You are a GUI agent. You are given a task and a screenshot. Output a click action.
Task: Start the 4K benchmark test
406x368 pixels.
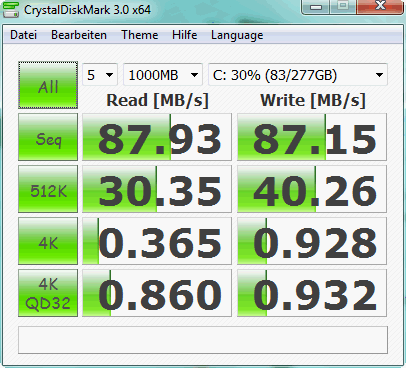[x=48, y=241]
